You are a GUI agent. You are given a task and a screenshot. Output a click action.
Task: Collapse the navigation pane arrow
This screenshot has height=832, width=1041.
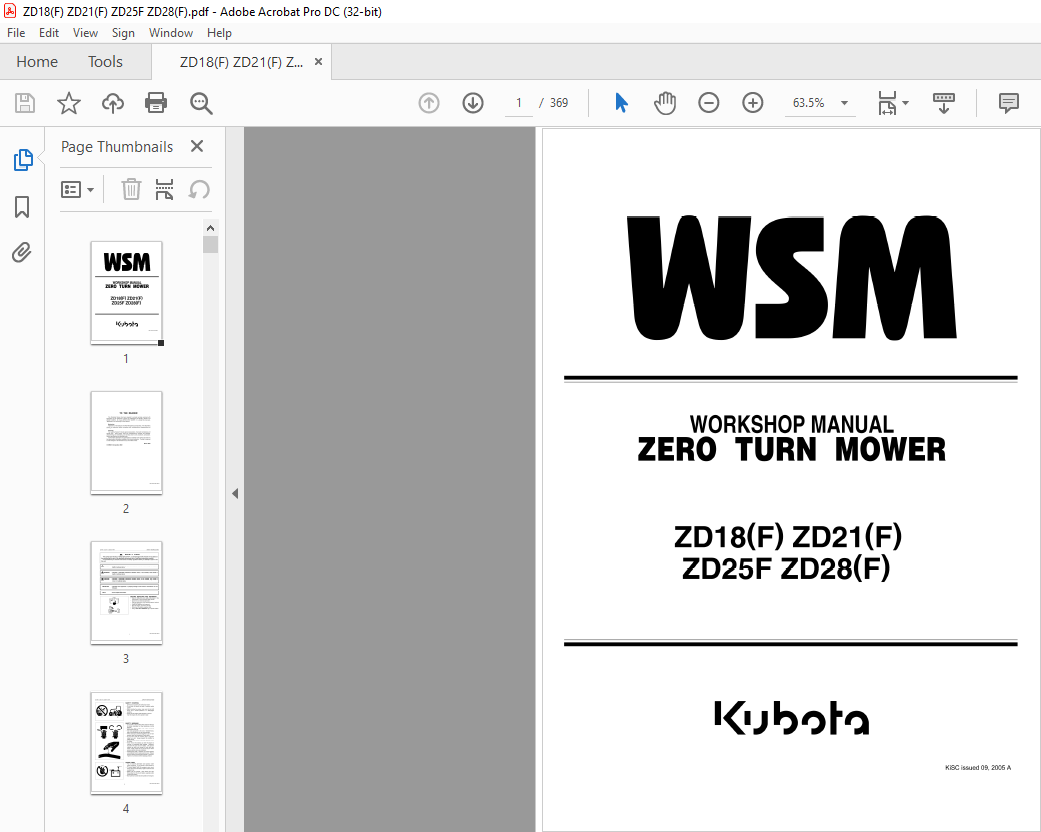coord(234,493)
